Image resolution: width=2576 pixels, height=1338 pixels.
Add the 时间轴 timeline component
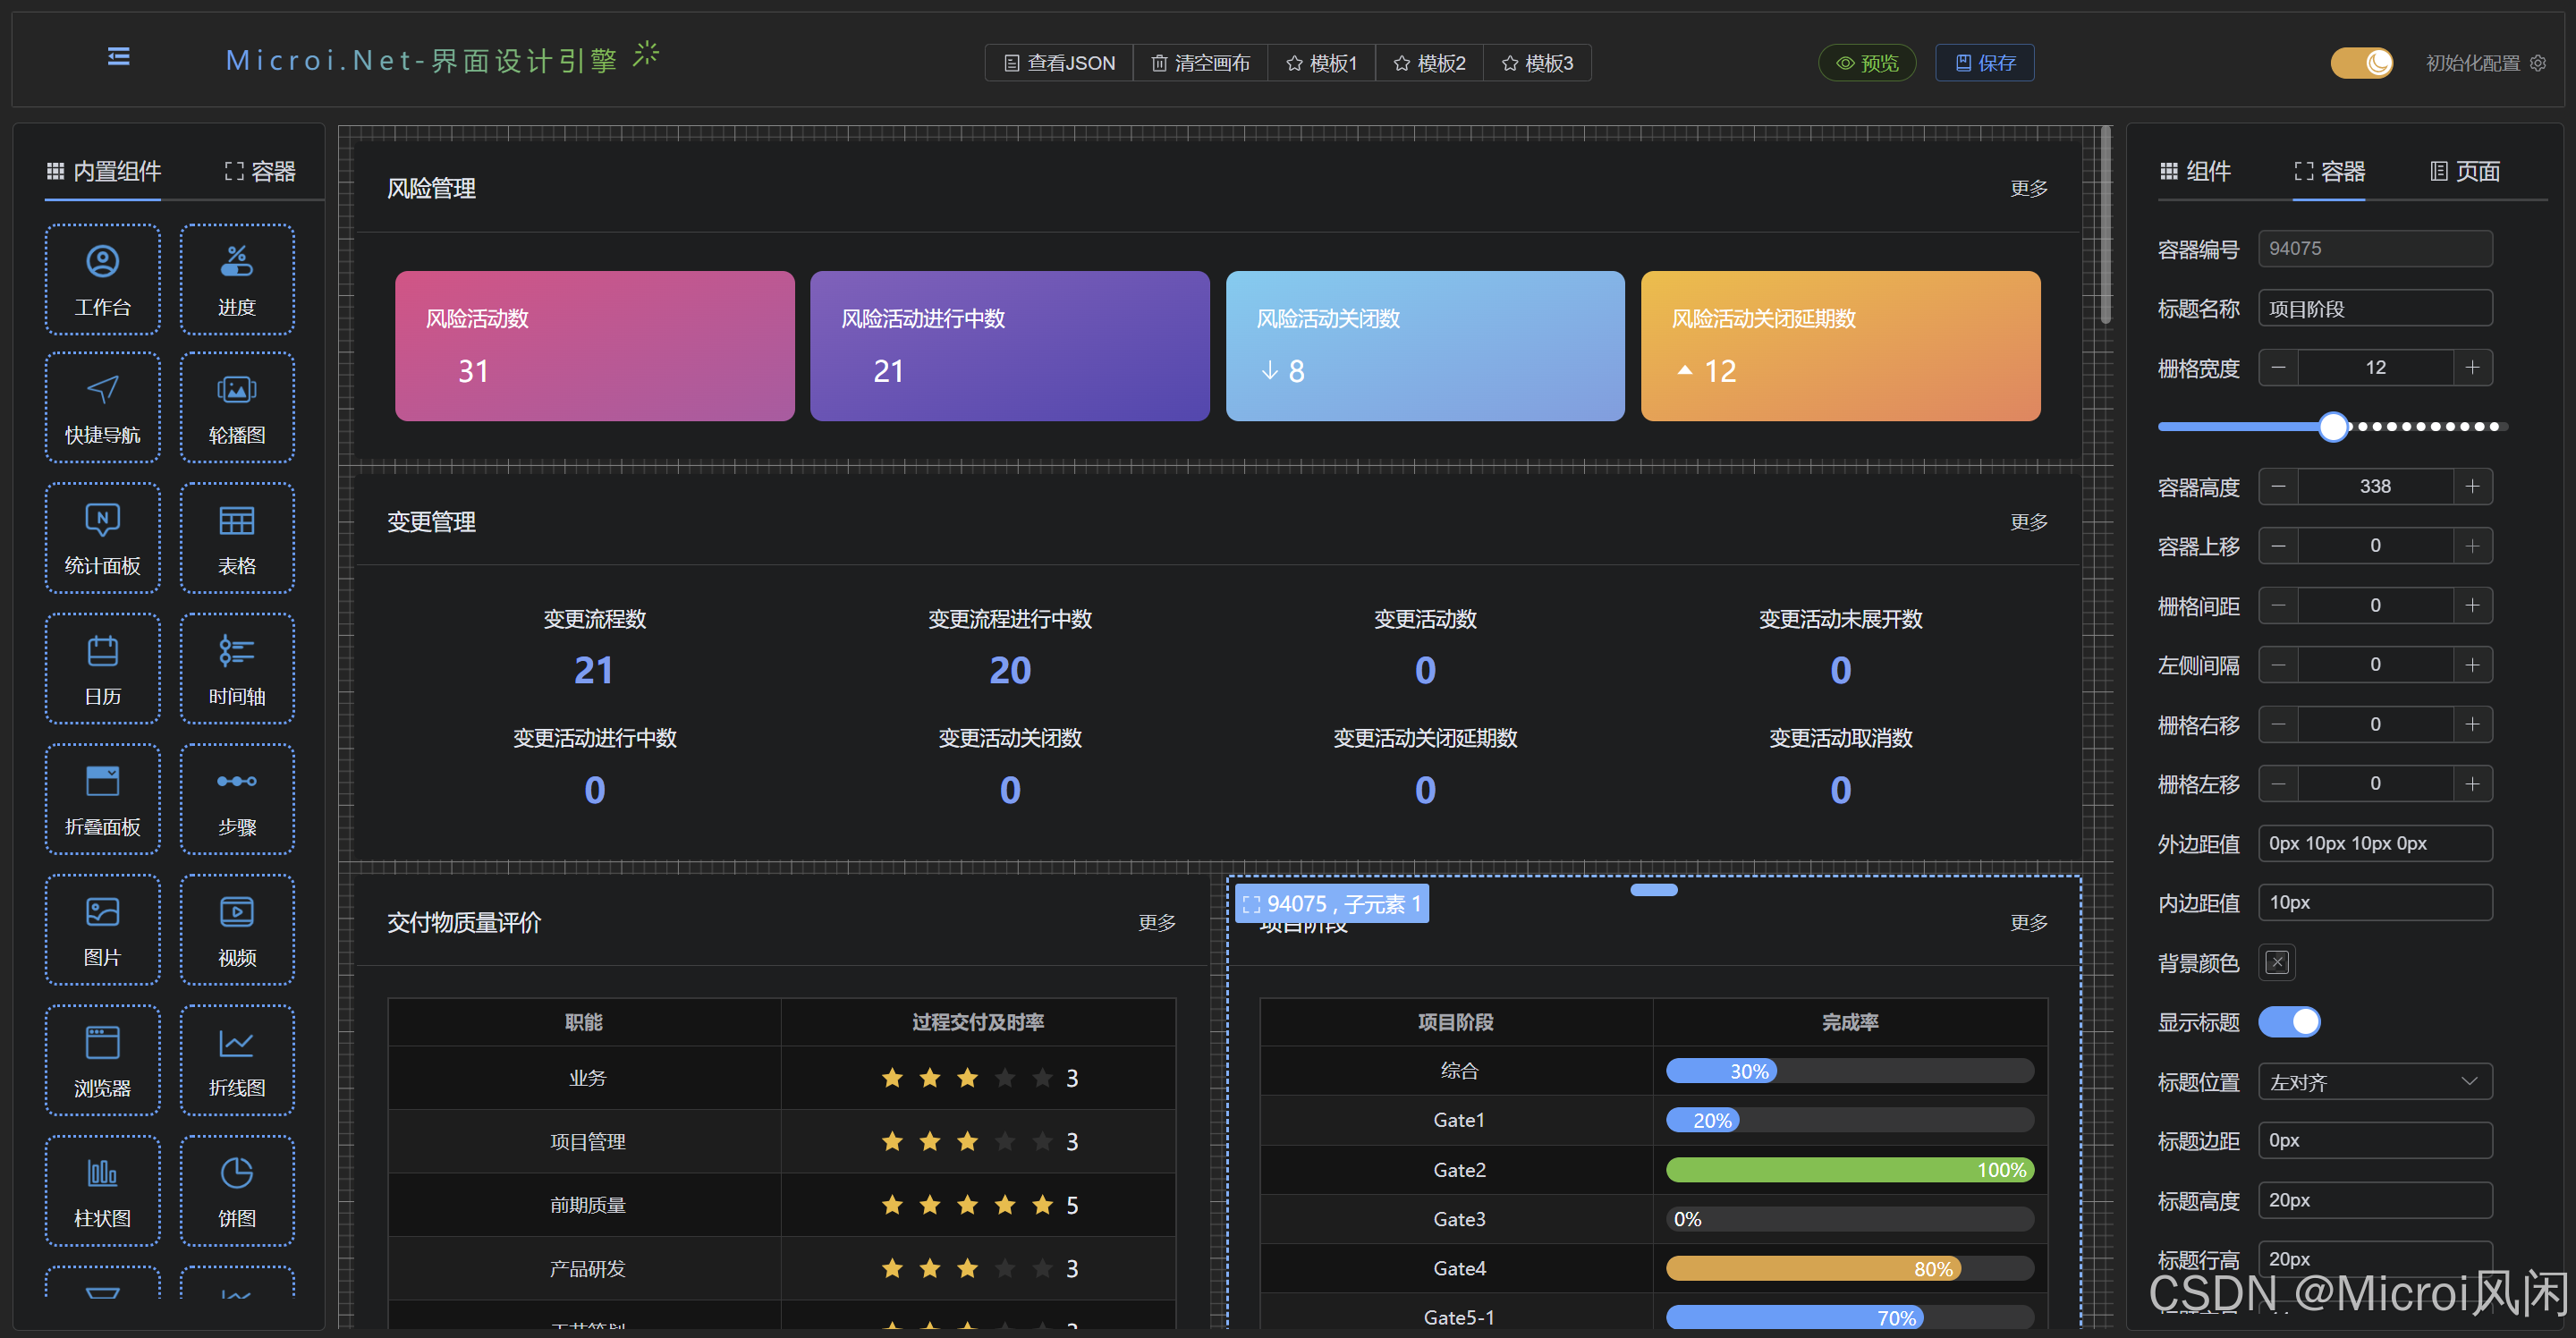click(237, 668)
